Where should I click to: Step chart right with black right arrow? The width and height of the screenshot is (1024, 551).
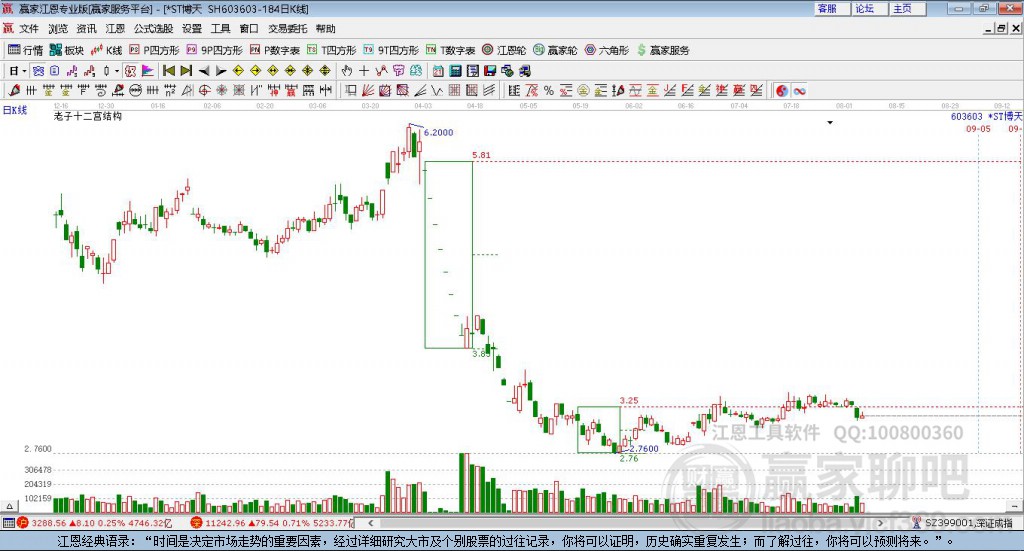pyautogui.click(x=221, y=71)
